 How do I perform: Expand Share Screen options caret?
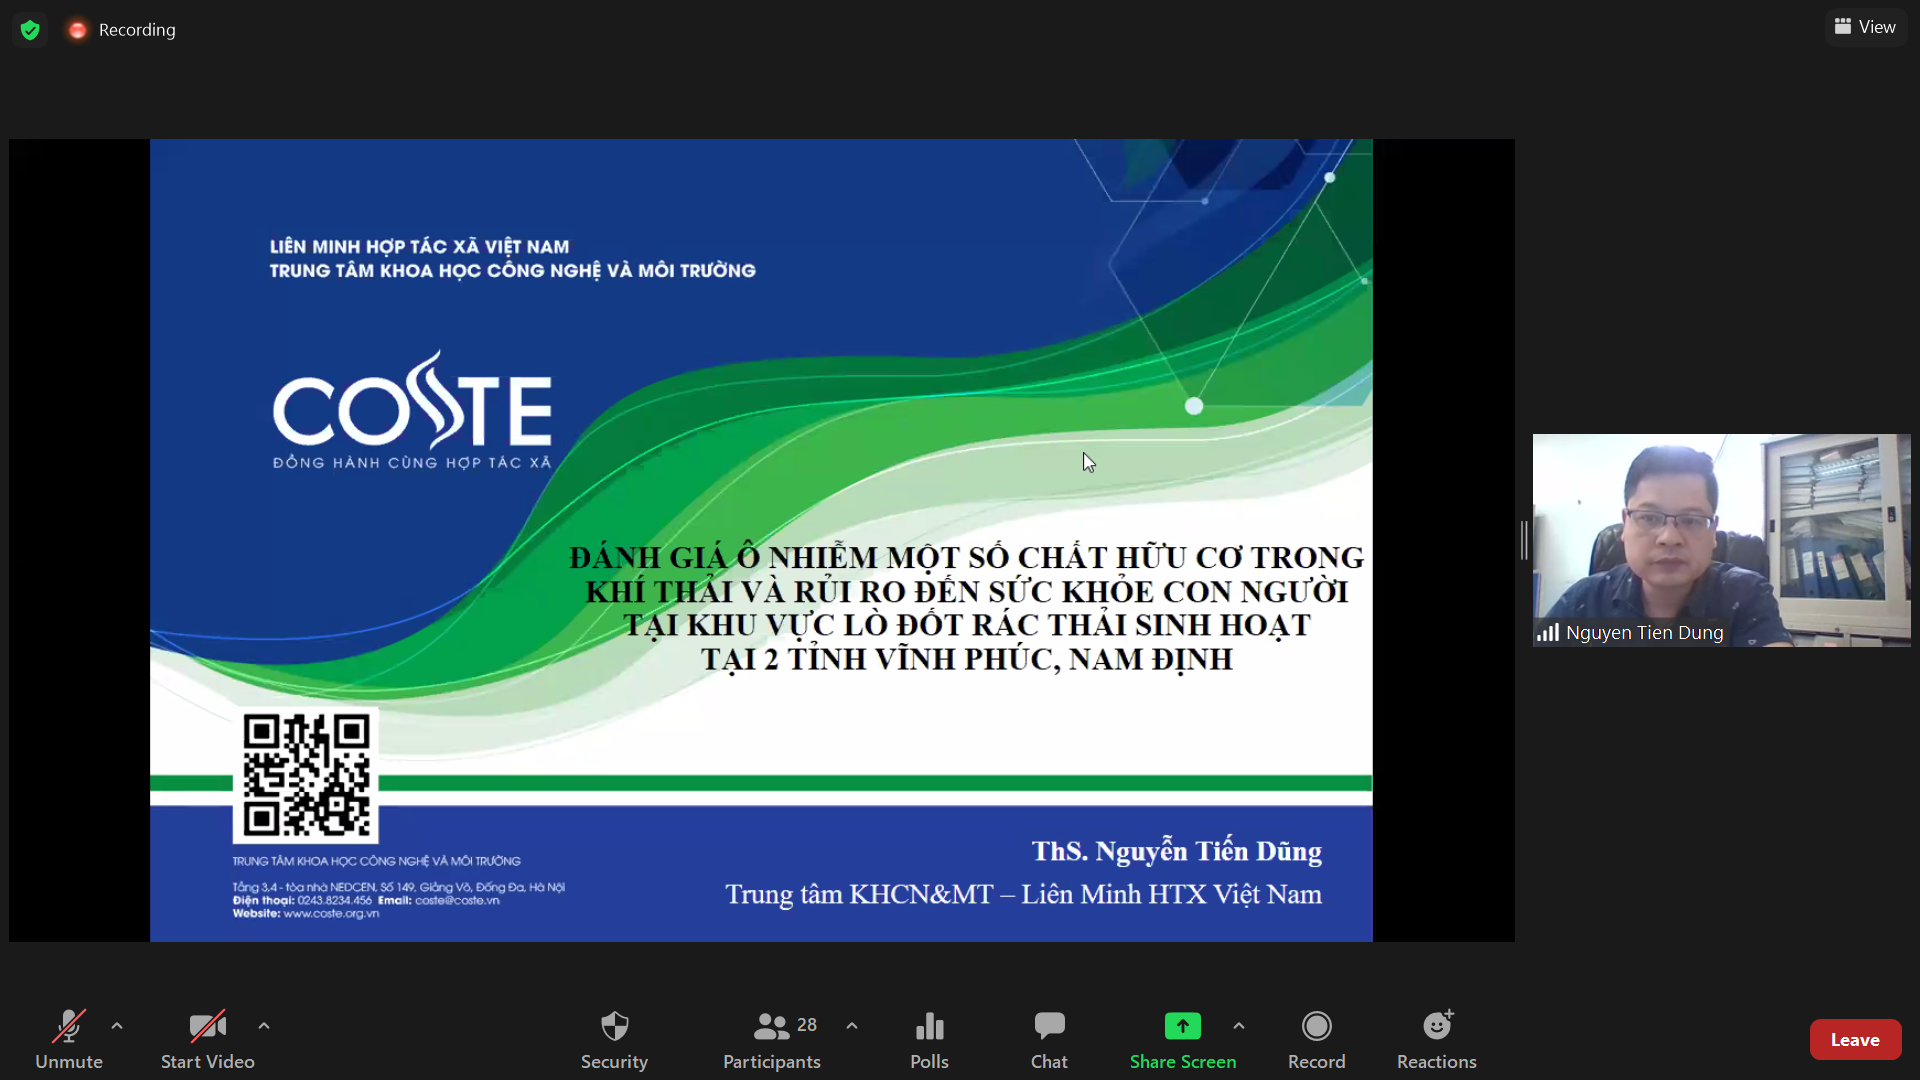tap(1239, 1026)
